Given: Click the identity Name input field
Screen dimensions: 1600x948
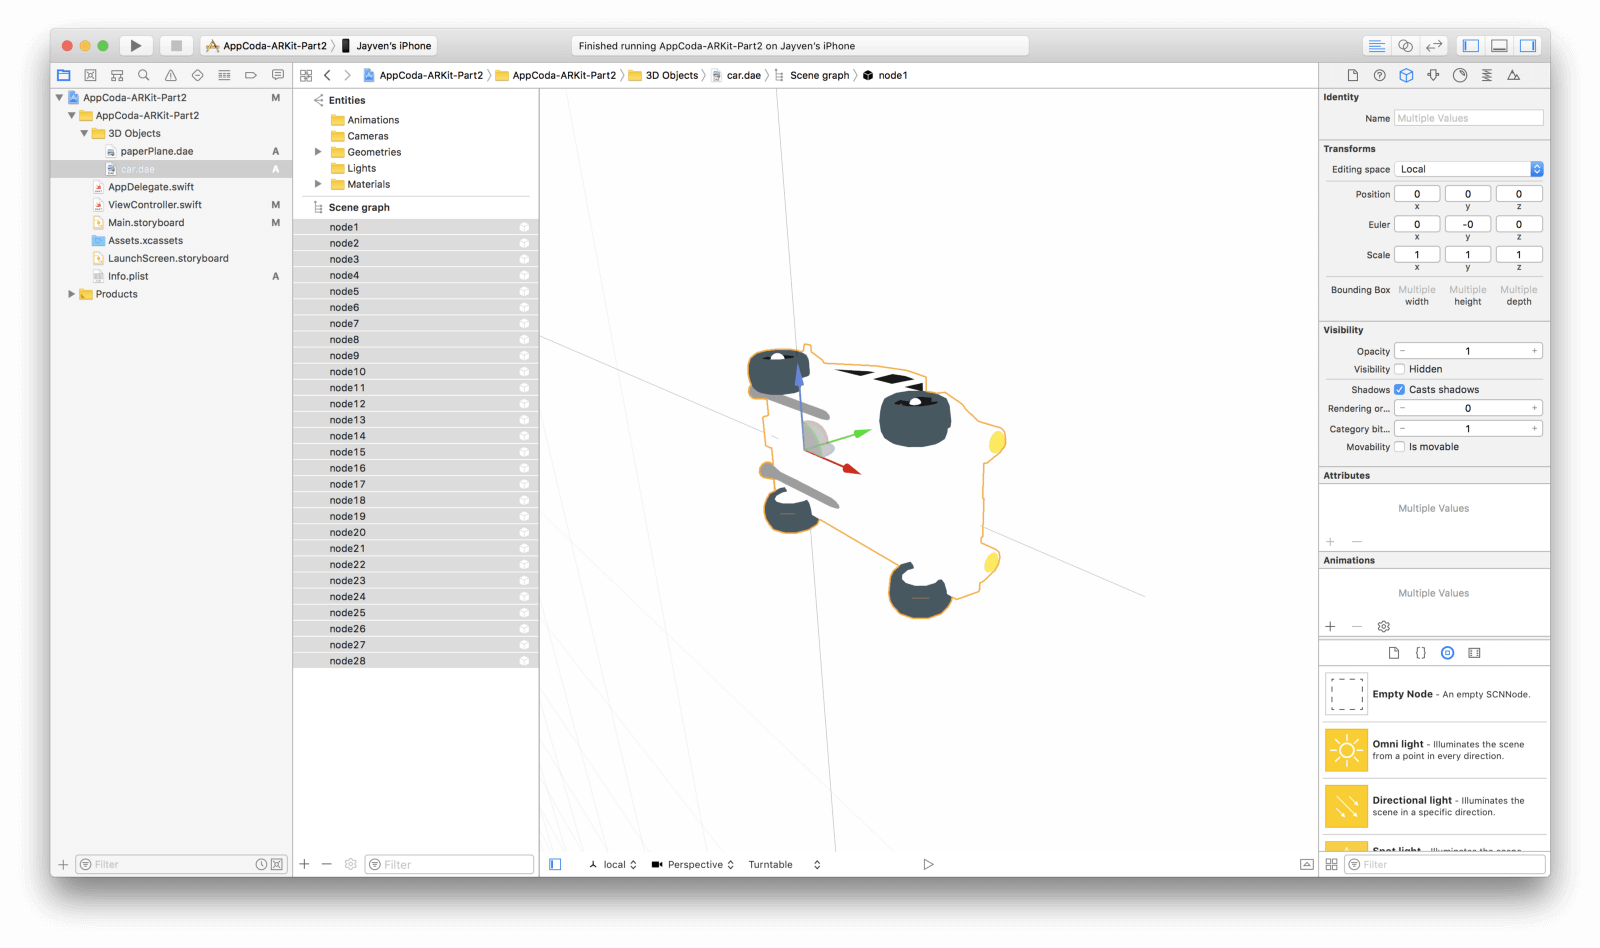Looking at the screenshot, I should coord(1468,118).
